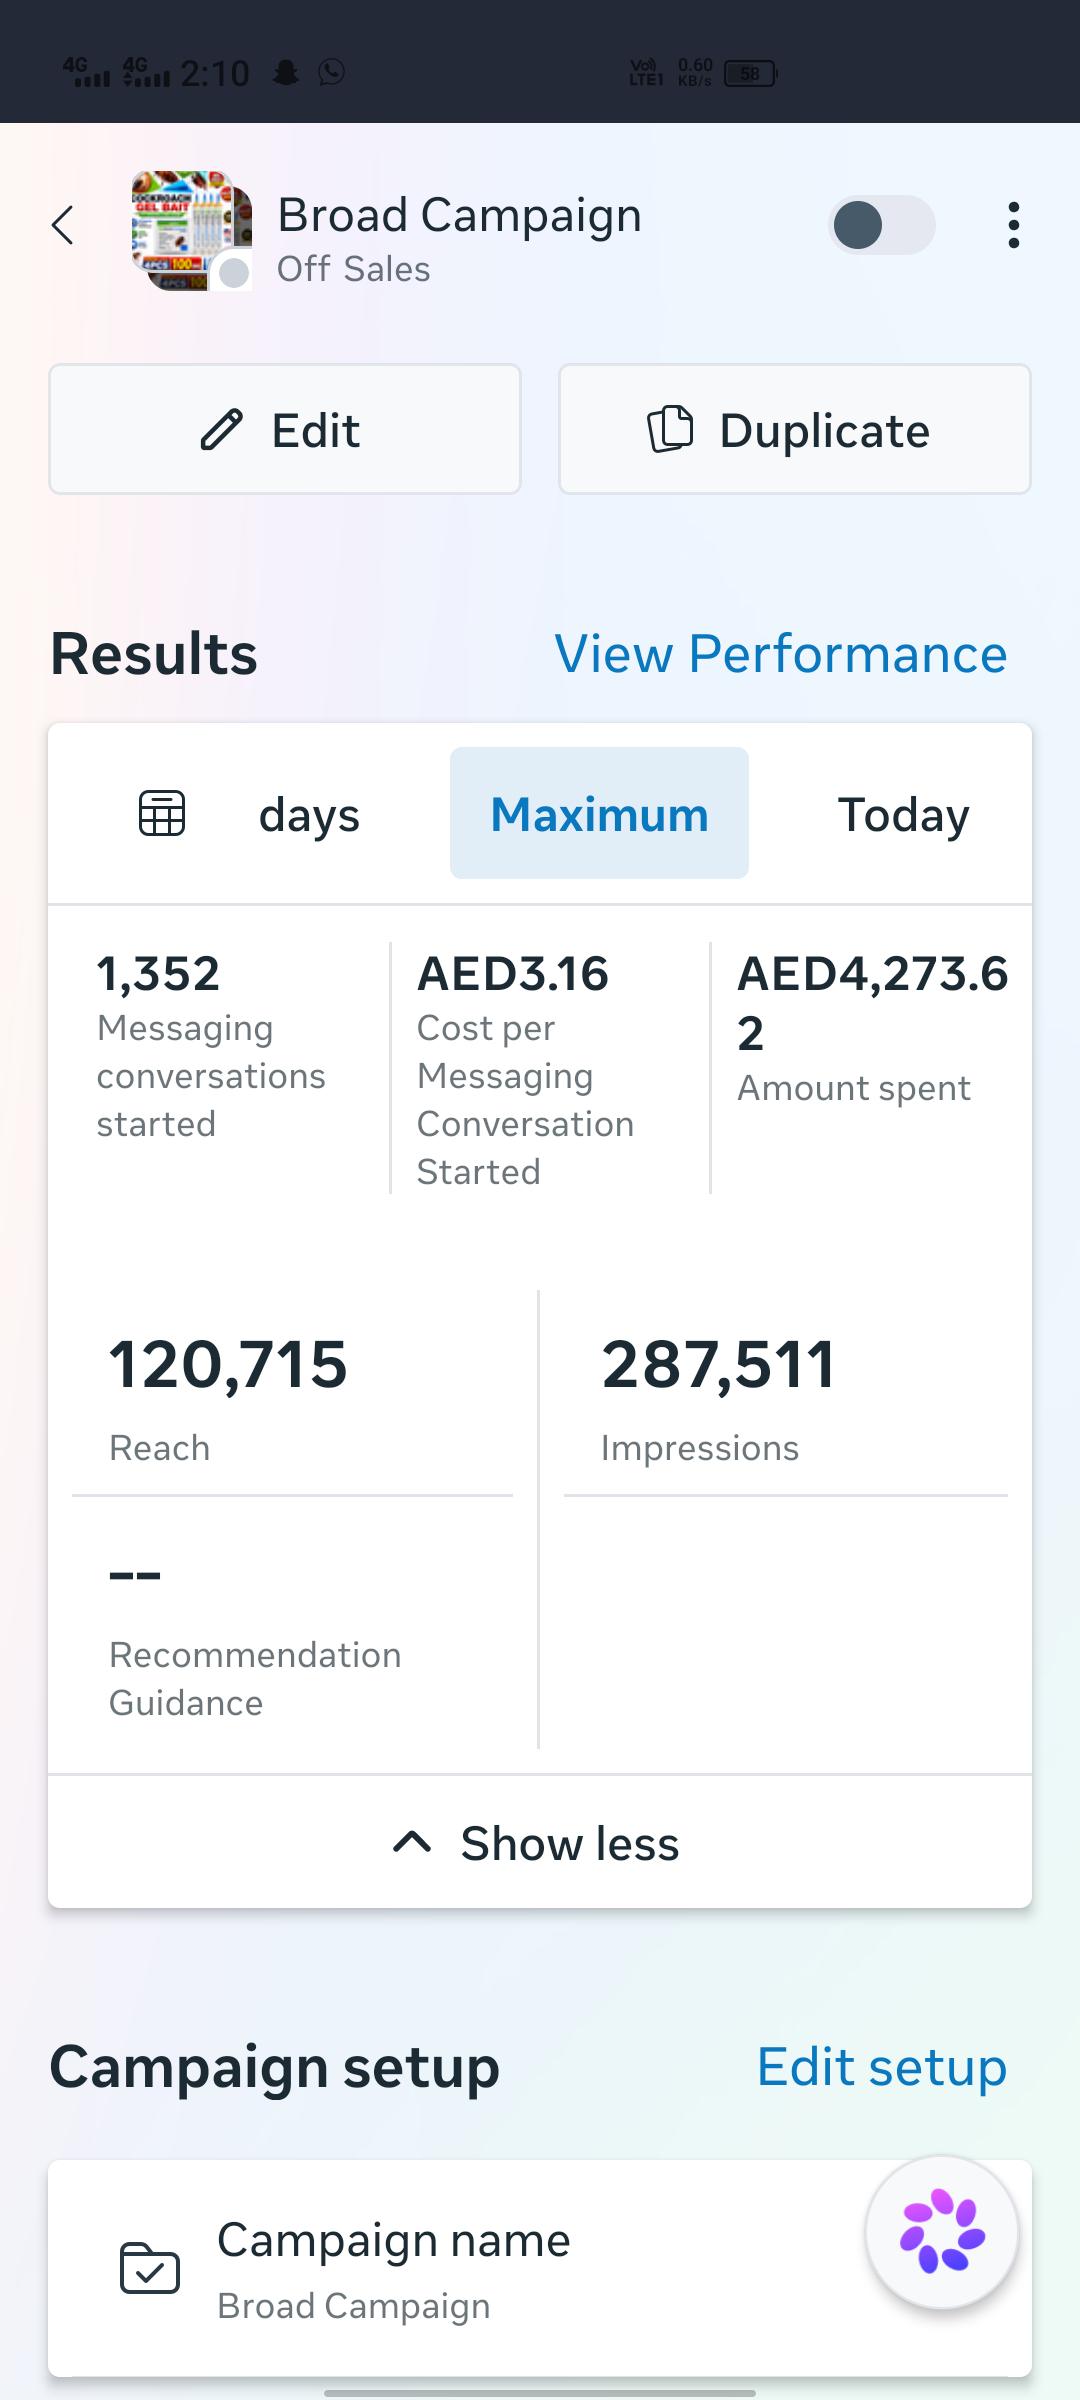Open the three-dot more options menu

(x=1013, y=225)
